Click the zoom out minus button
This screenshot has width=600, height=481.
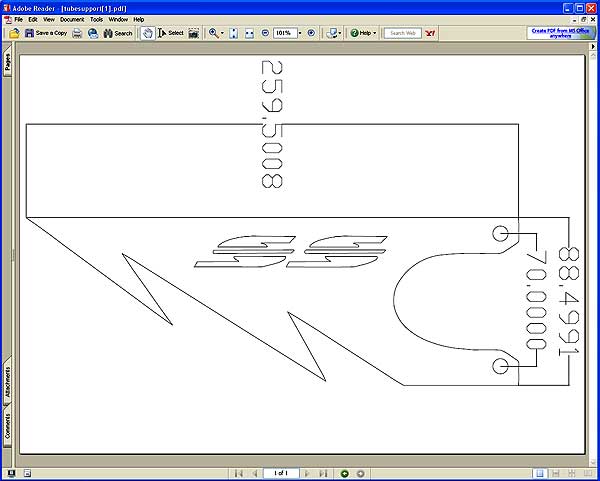pos(265,33)
